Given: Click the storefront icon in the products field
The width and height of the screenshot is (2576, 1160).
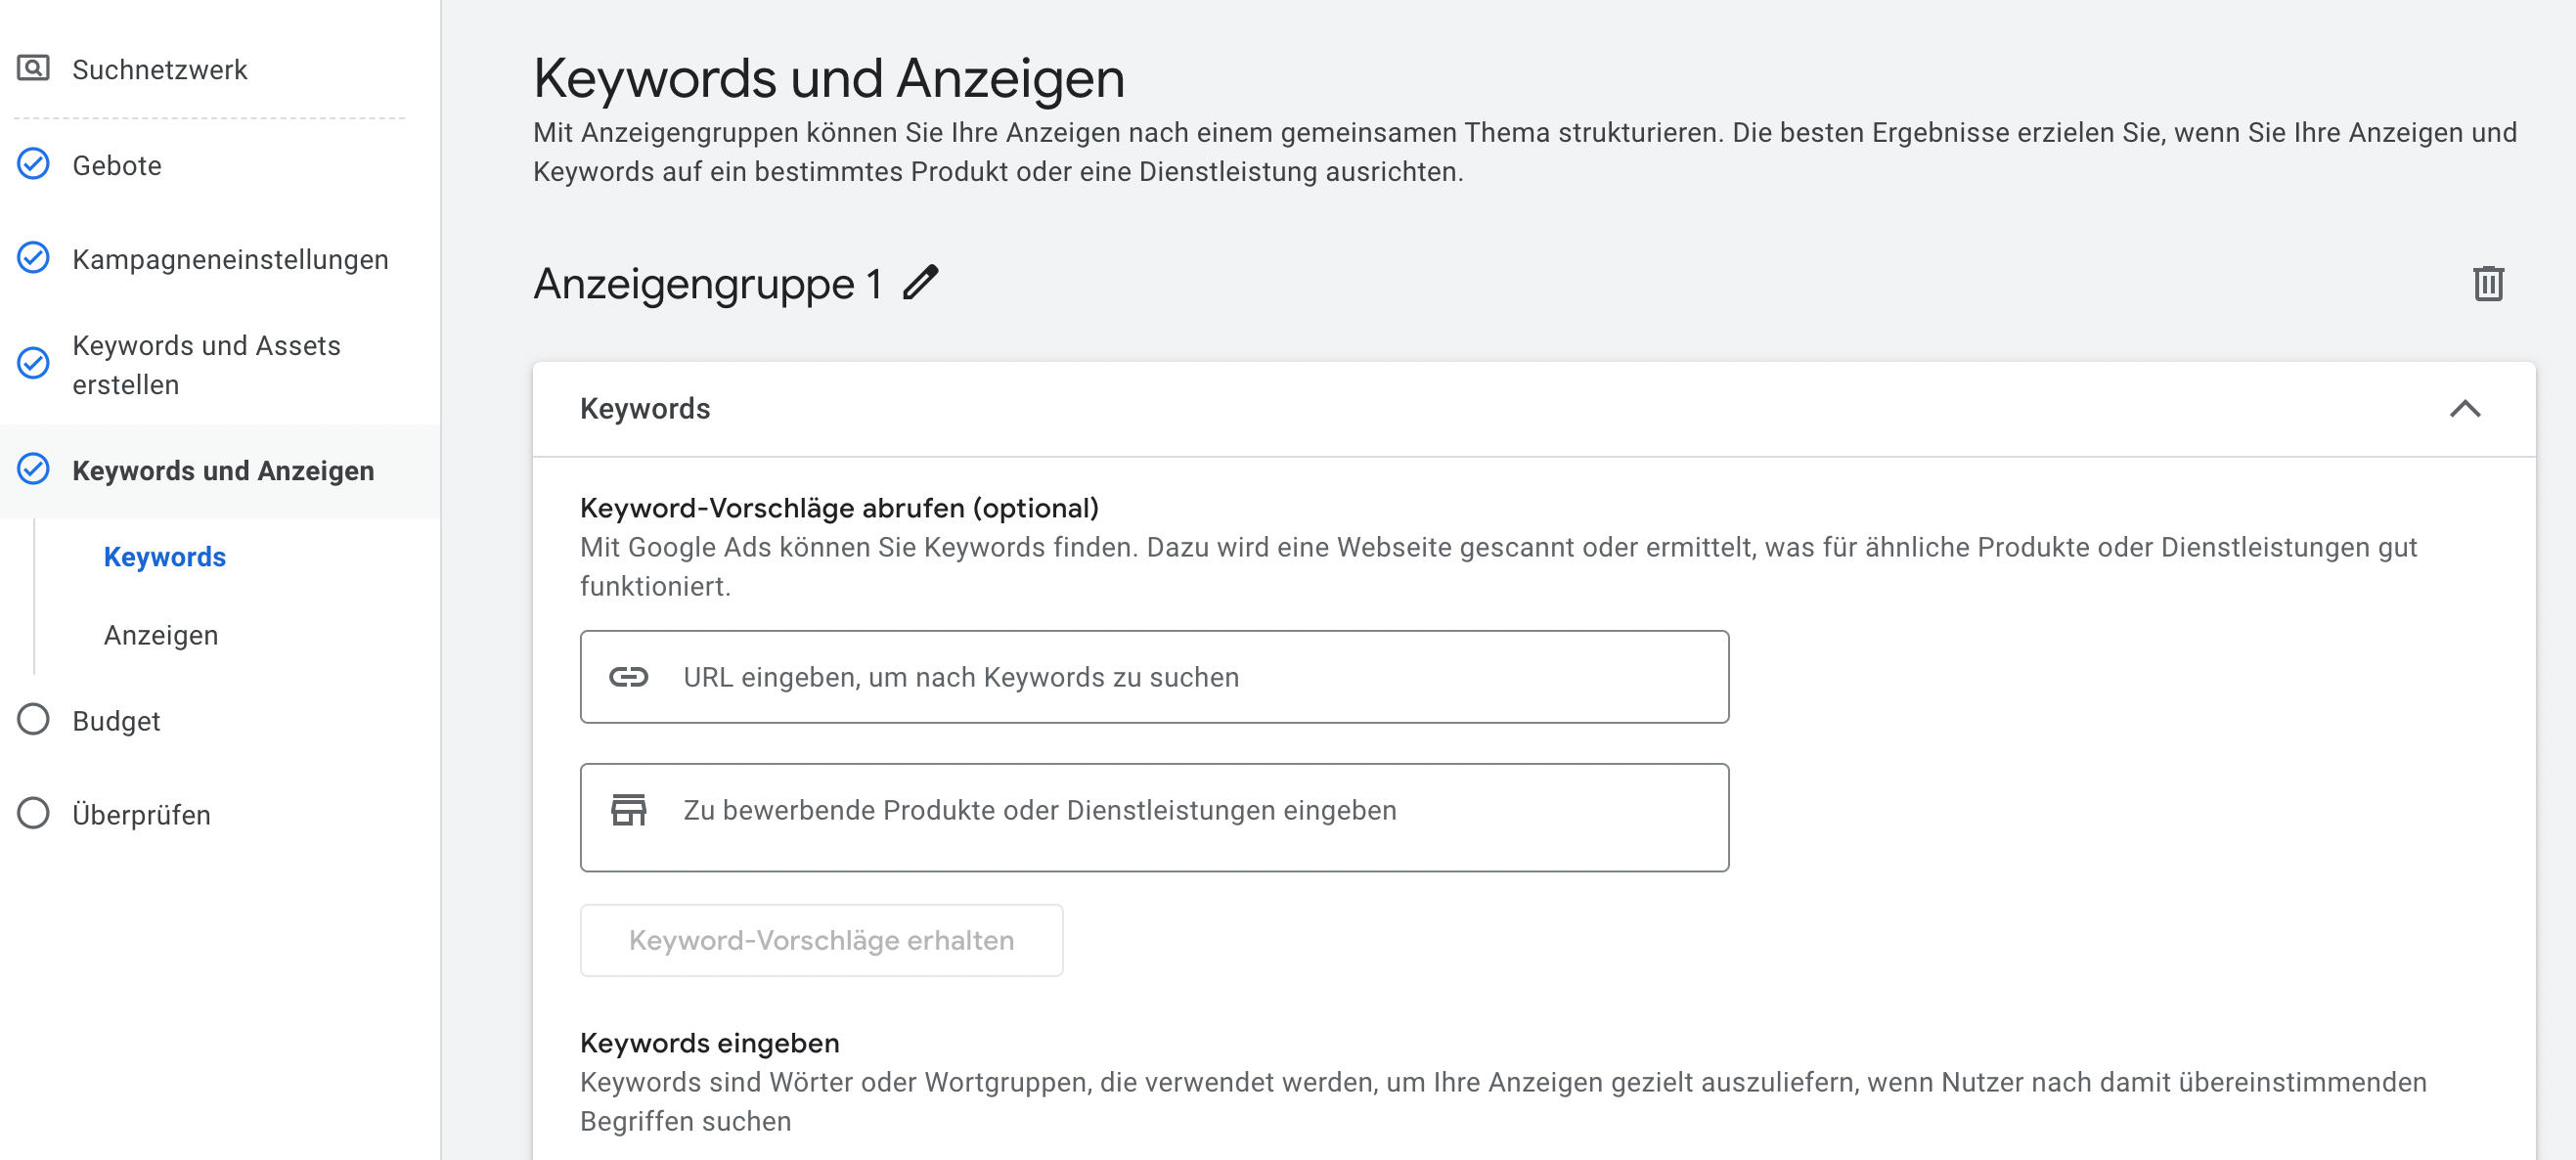Looking at the screenshot, I should [x=629, y=810].
